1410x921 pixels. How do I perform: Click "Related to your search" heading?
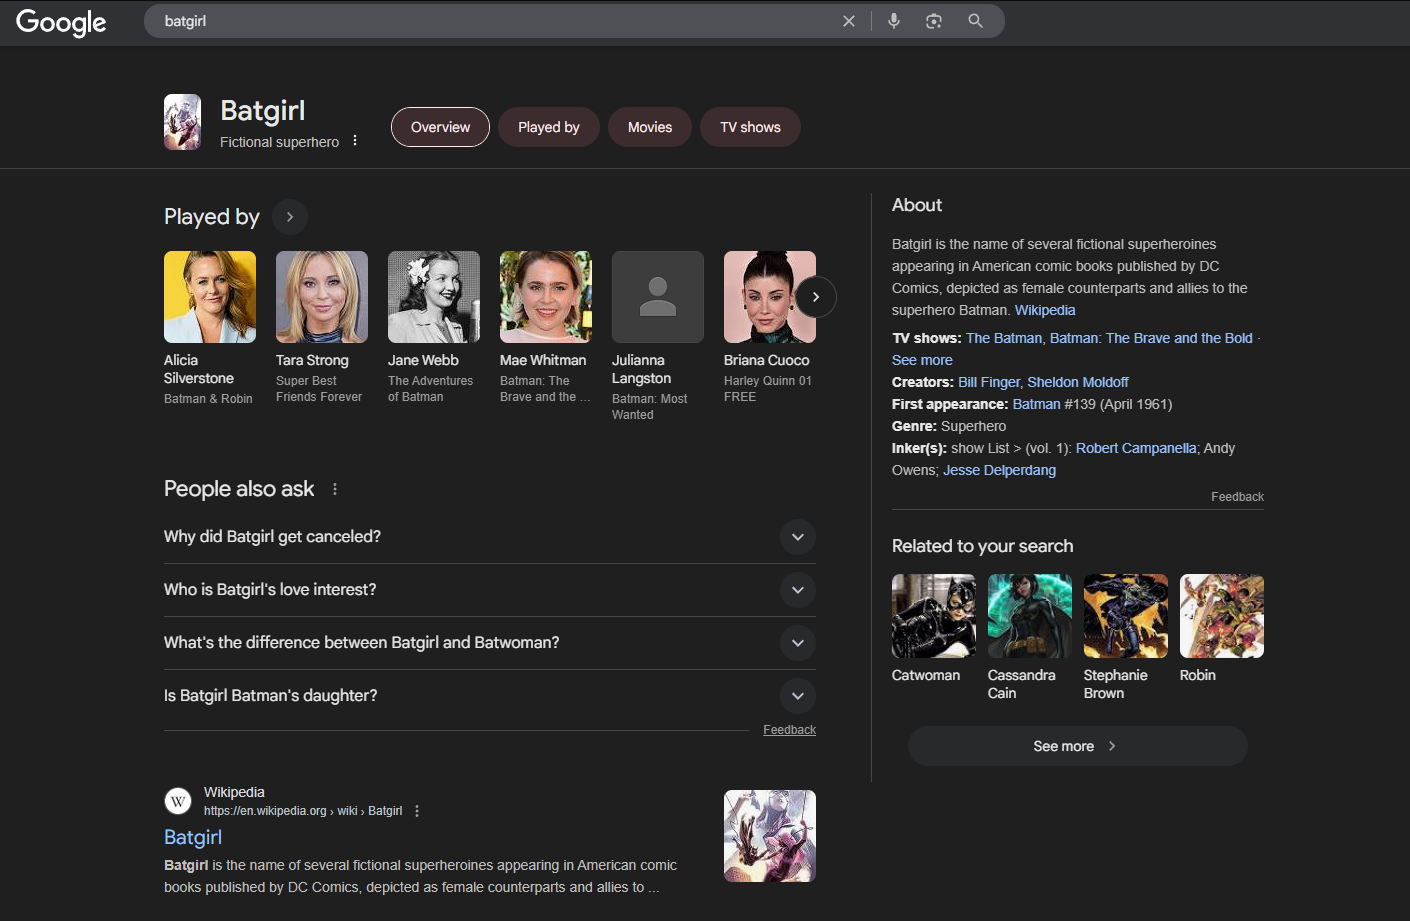(982, 546)
